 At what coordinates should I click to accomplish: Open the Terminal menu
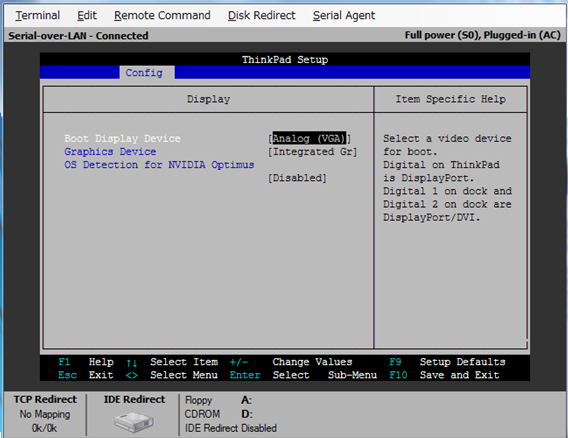38,16
